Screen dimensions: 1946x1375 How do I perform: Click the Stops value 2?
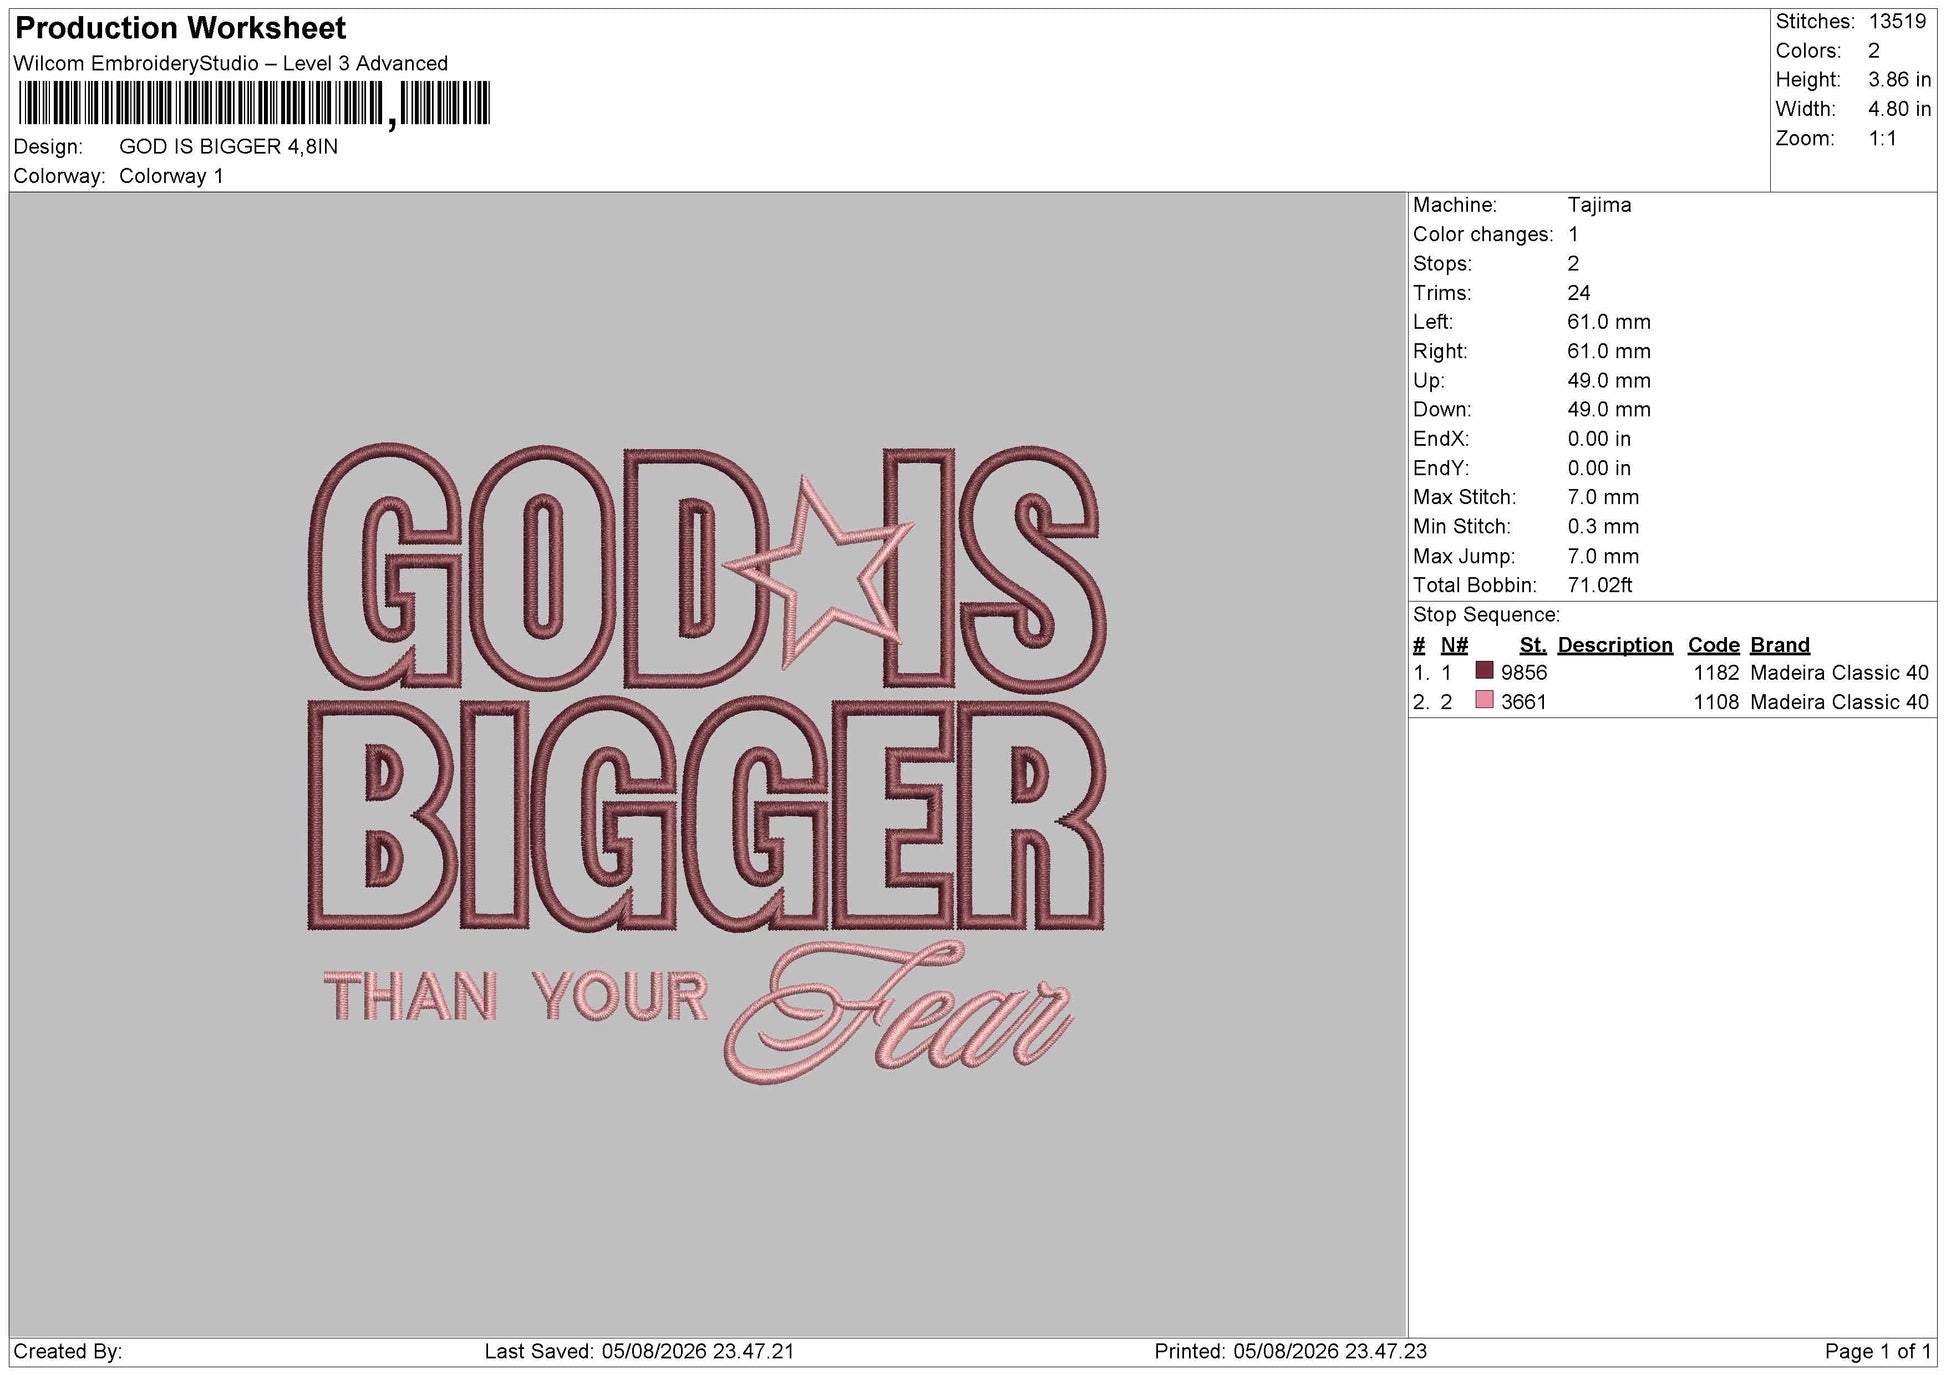point(1573,264)
